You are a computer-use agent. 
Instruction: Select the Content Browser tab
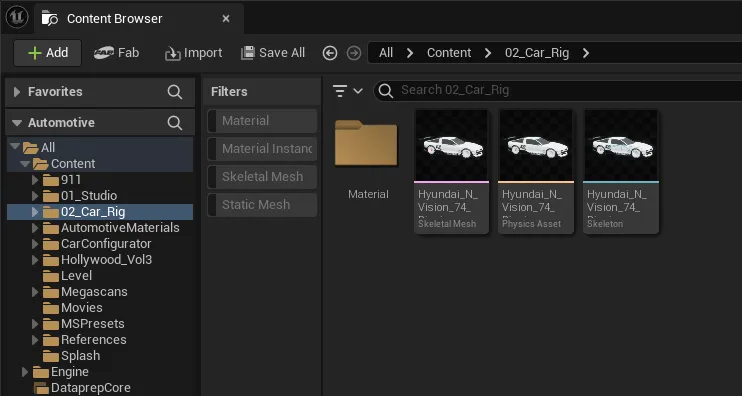tap(139, 18)
